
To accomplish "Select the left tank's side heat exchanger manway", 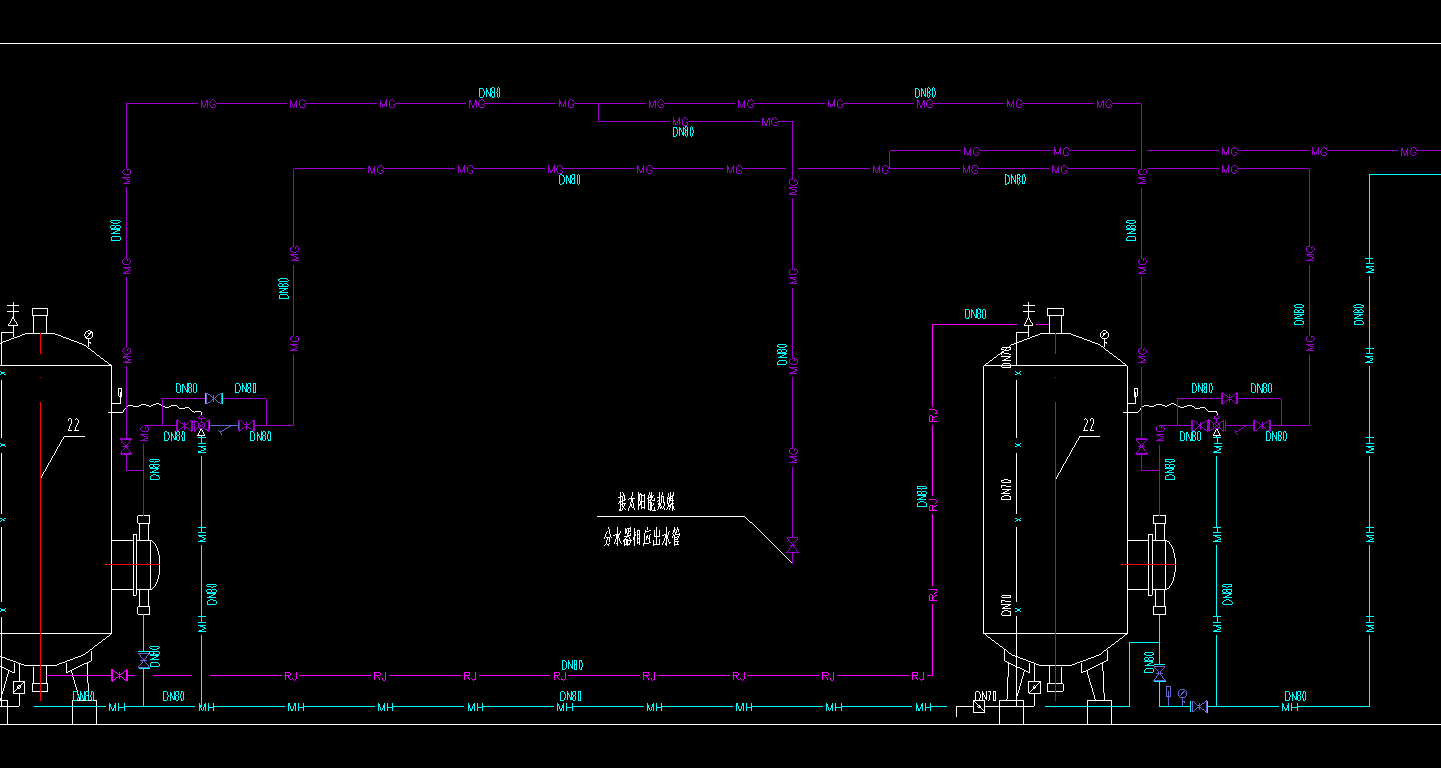I will [x=136, y=565].
